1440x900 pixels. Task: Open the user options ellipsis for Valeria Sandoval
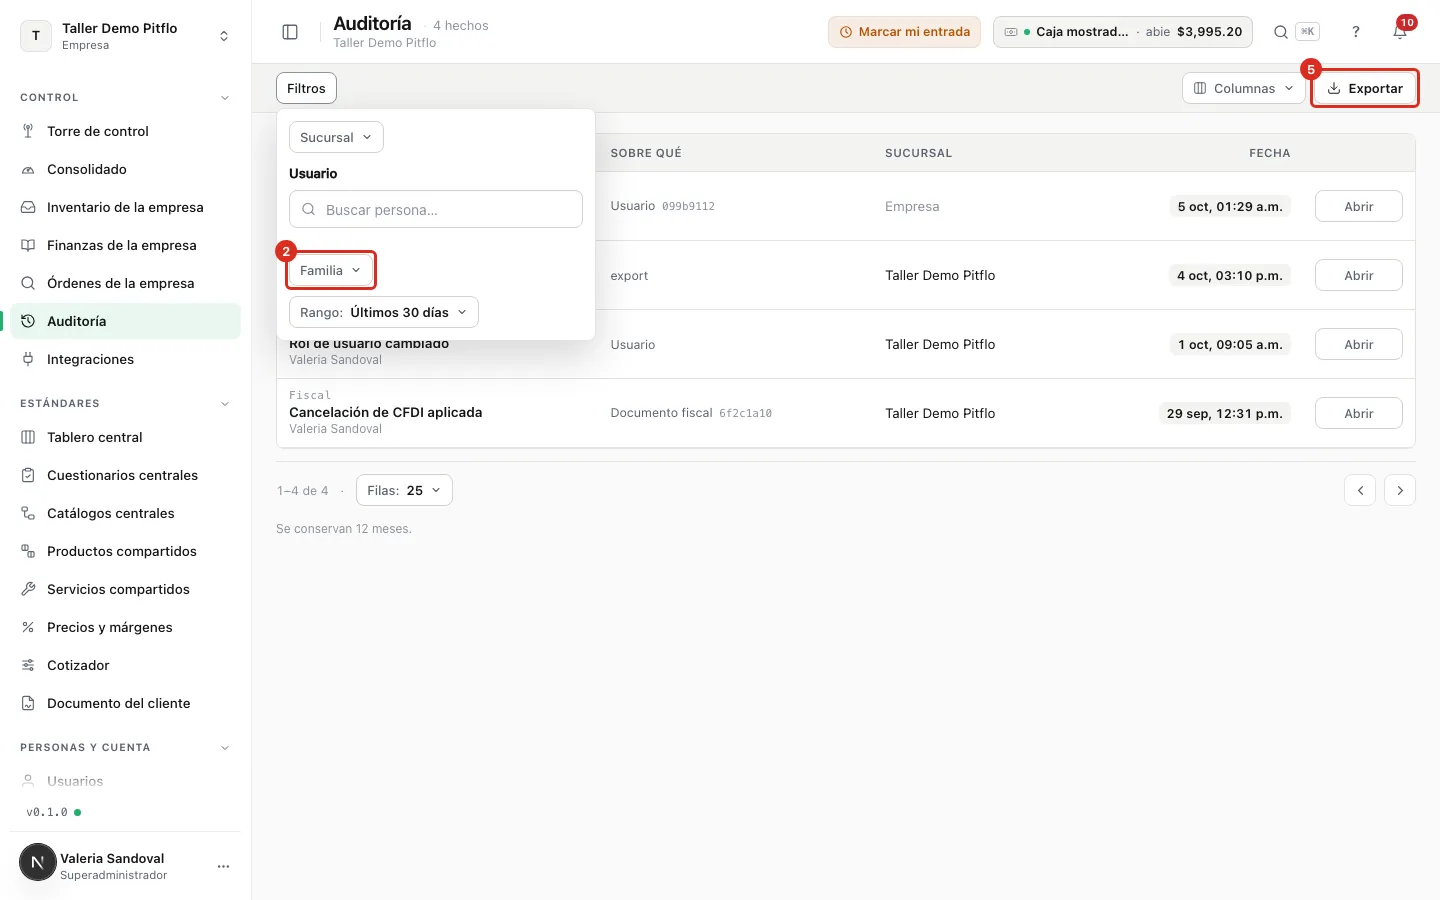(x=223, y=866)
